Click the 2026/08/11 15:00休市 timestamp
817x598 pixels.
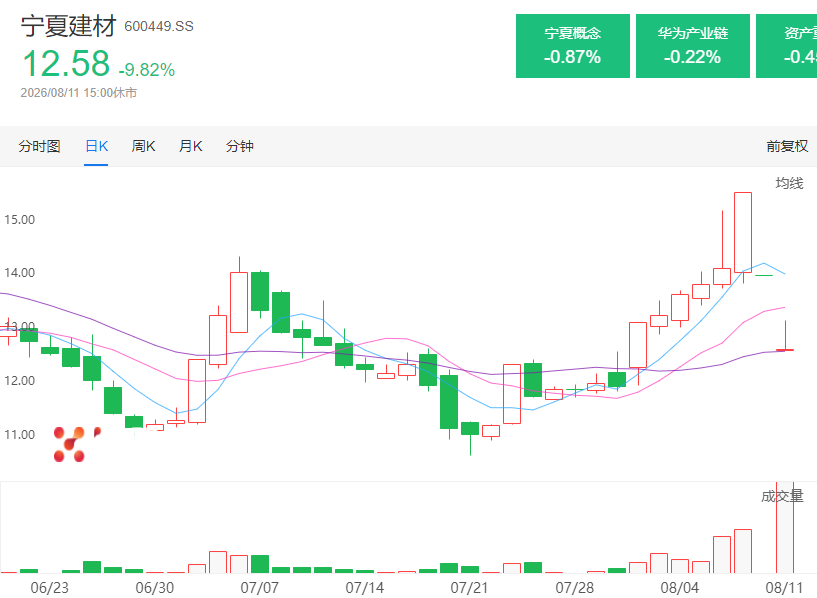click(x=79, y=93)
